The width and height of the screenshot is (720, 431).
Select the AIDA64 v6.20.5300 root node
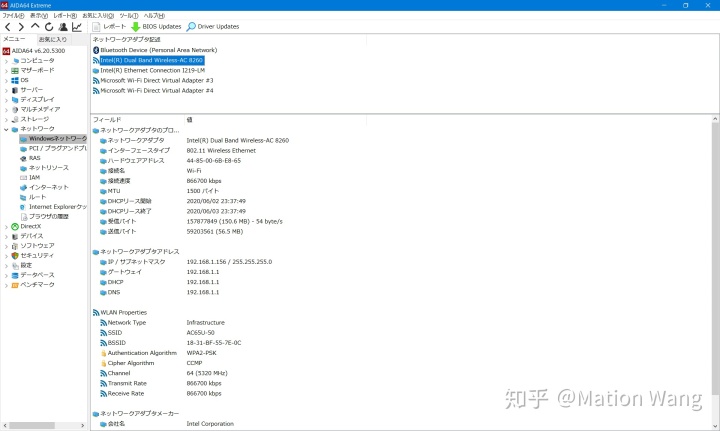pyautogui.click(x=34, y=51)
